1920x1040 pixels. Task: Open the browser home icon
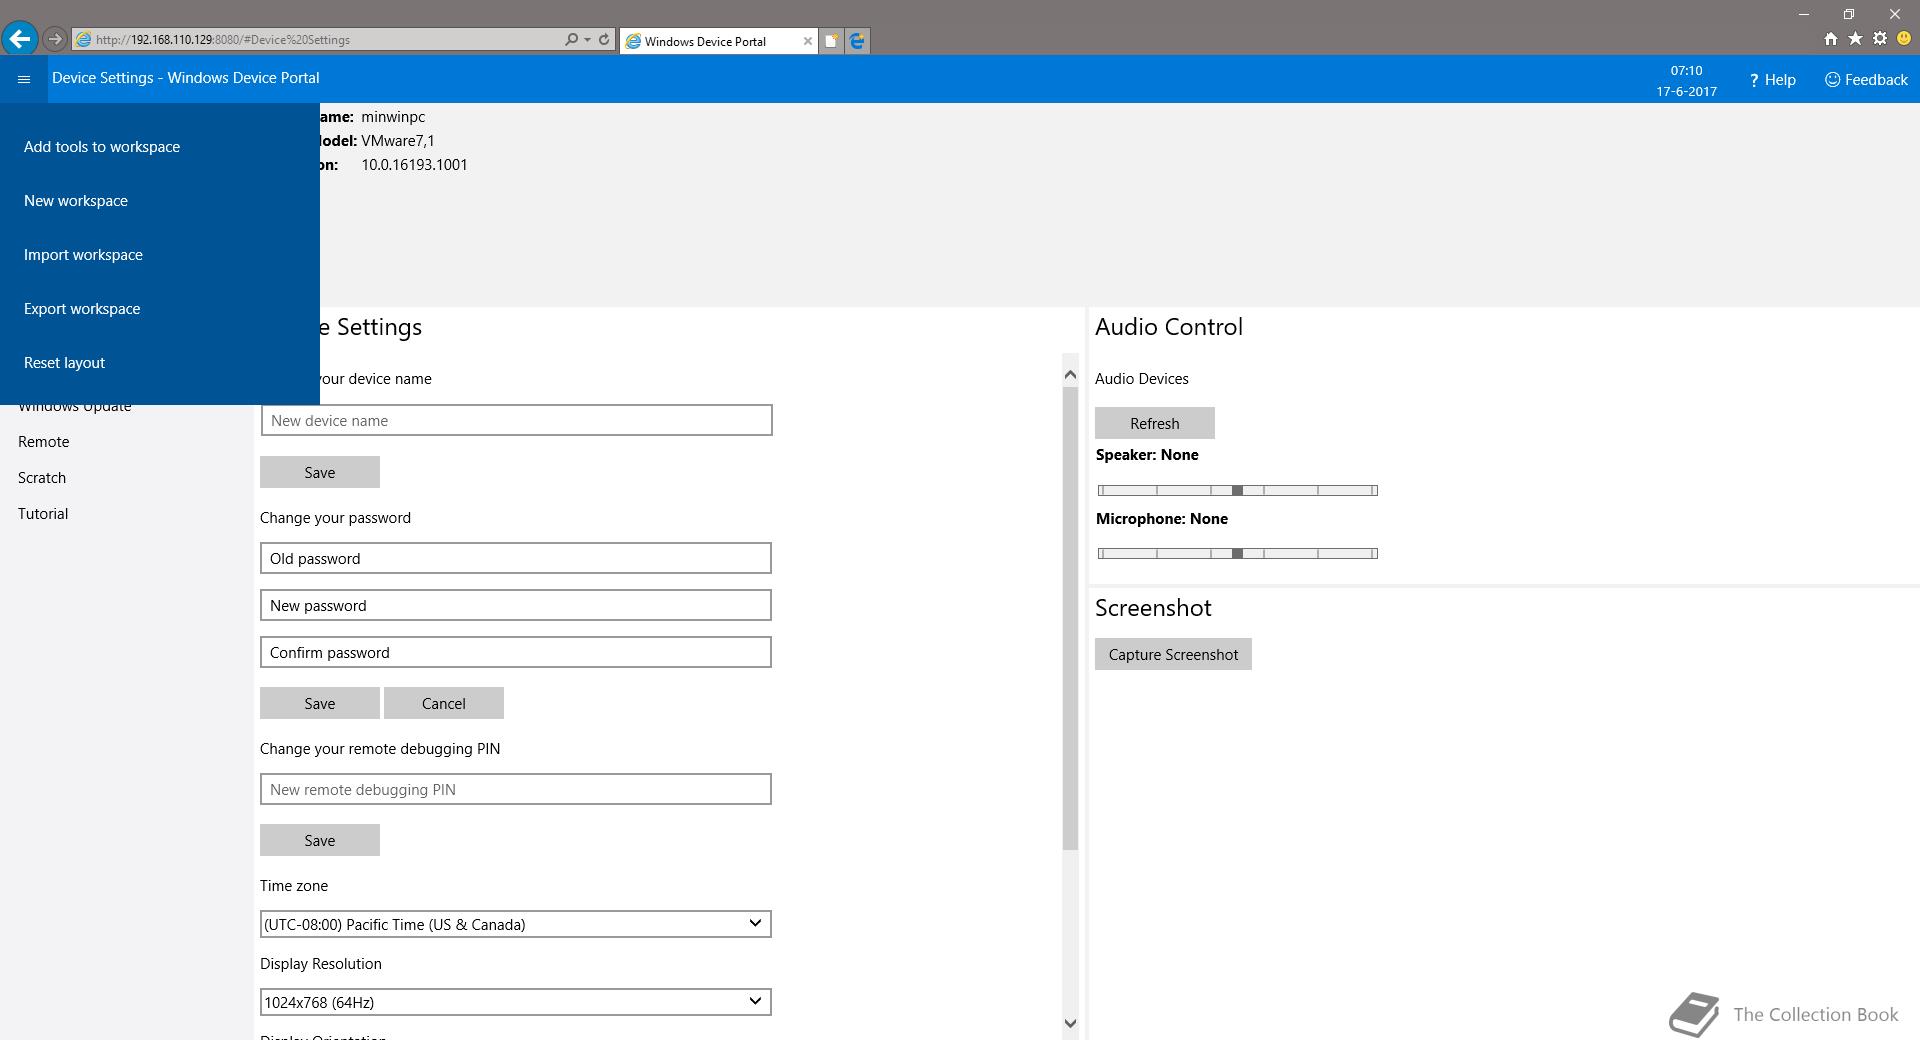(1830, 39)
